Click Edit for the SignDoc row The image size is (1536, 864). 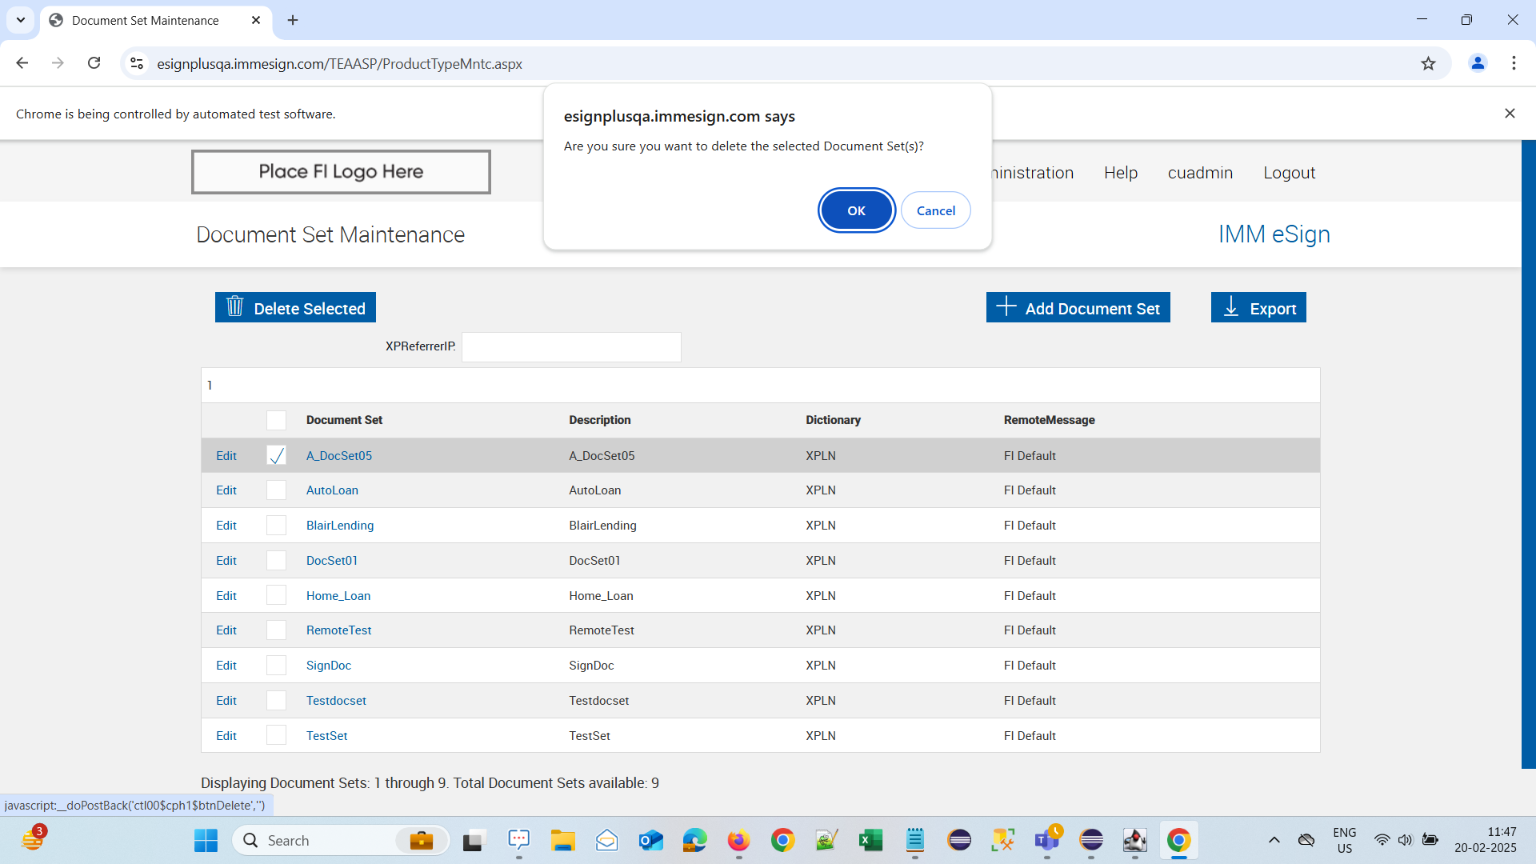point(226,665)
